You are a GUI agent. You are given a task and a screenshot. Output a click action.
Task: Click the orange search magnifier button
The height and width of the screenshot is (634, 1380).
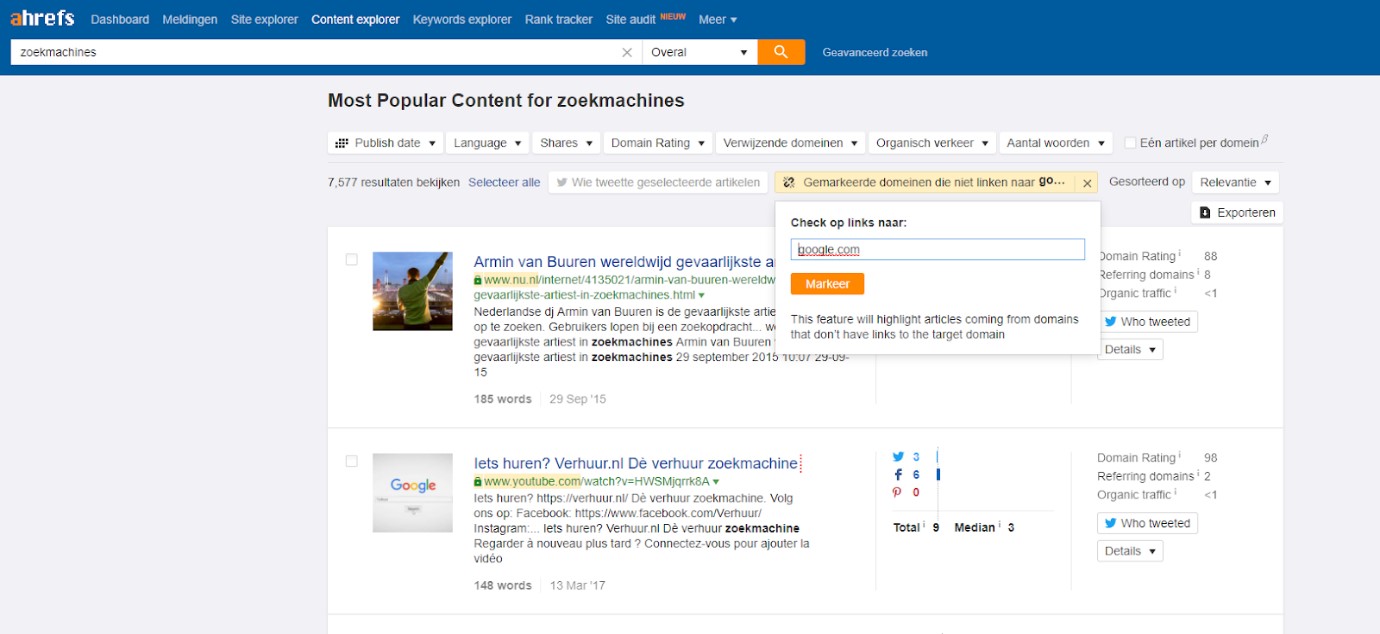click(781, 52)
